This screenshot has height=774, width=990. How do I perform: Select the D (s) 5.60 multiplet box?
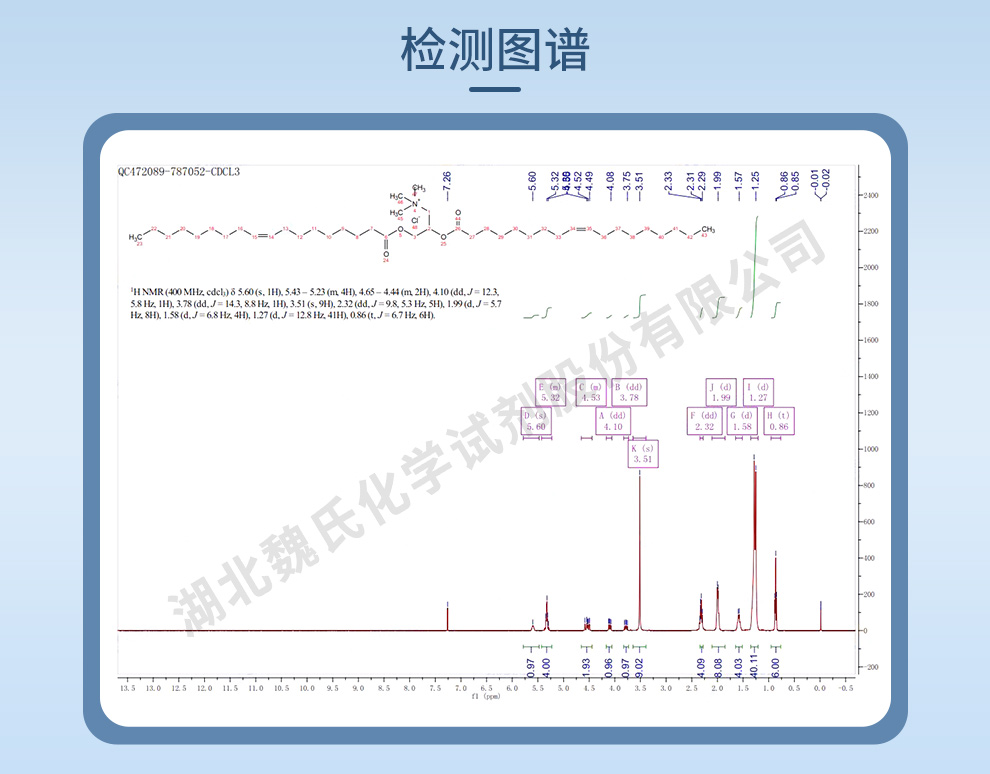(537, 421)
